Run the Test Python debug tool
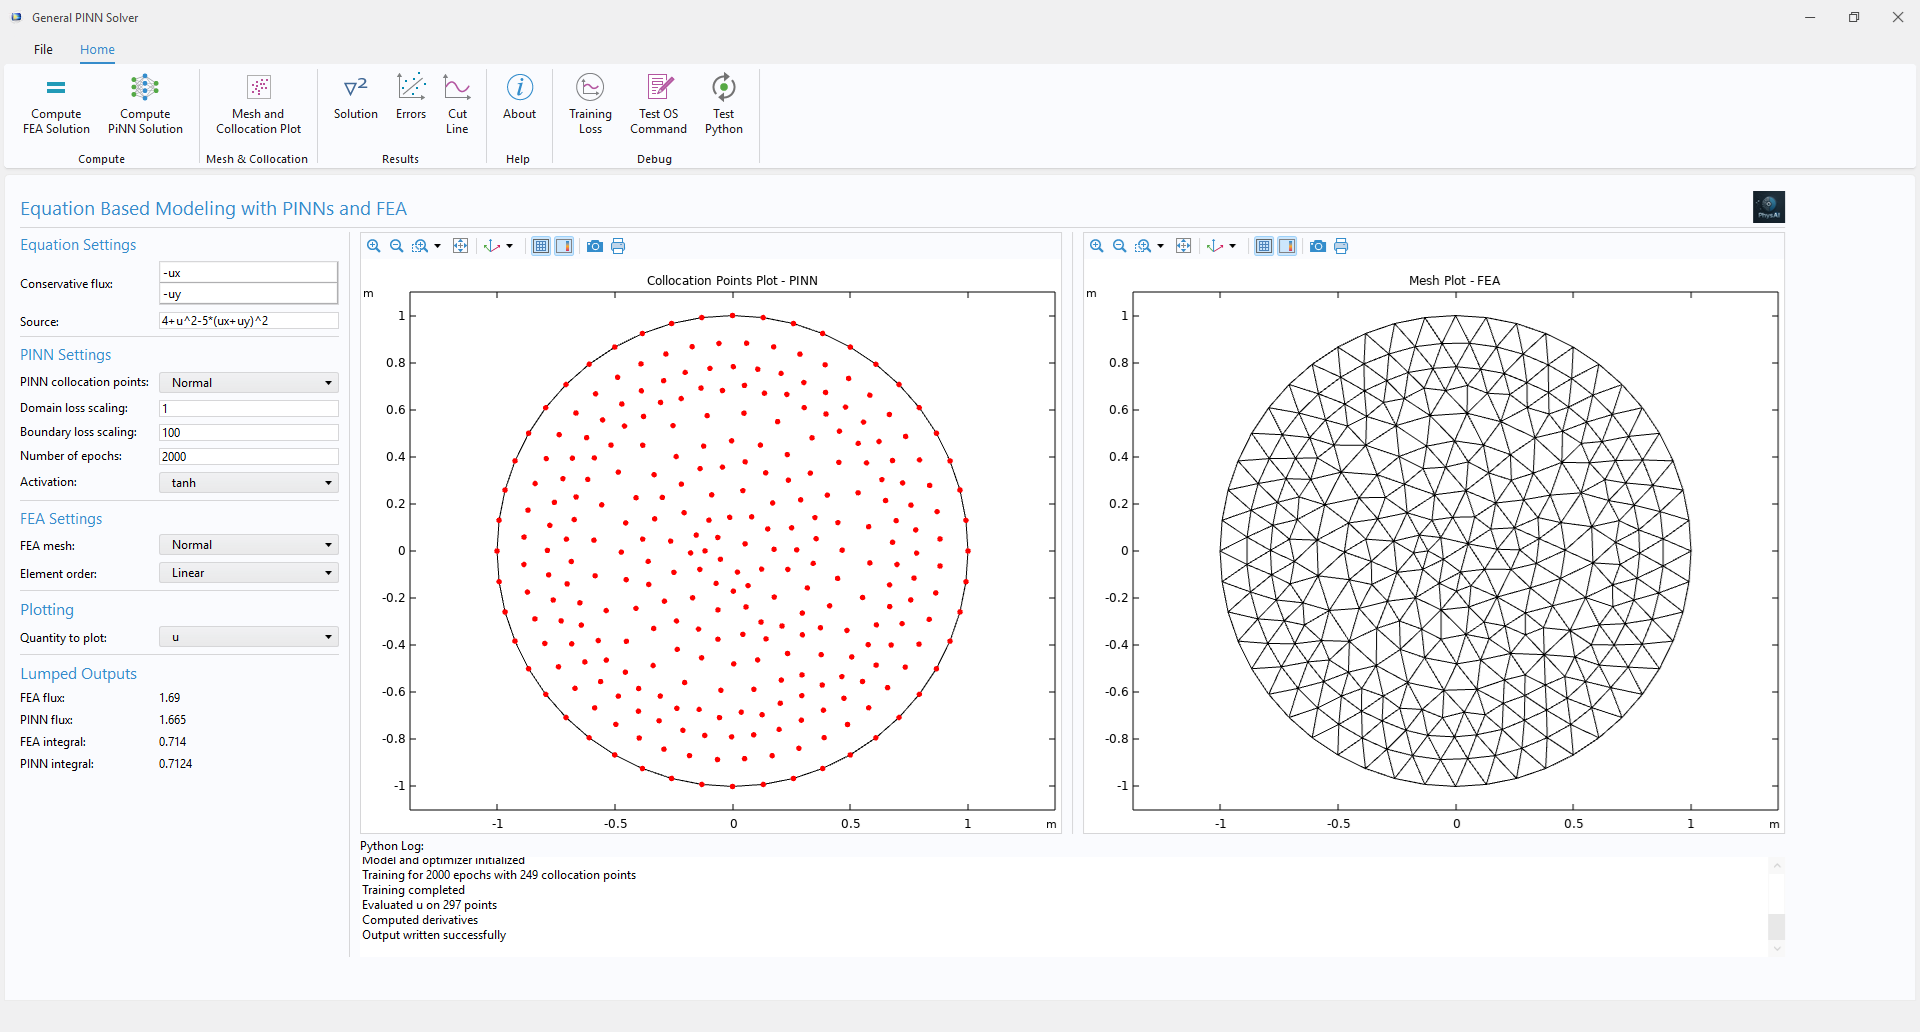This screenshot has height=1032, width=1920. point(723,104)
